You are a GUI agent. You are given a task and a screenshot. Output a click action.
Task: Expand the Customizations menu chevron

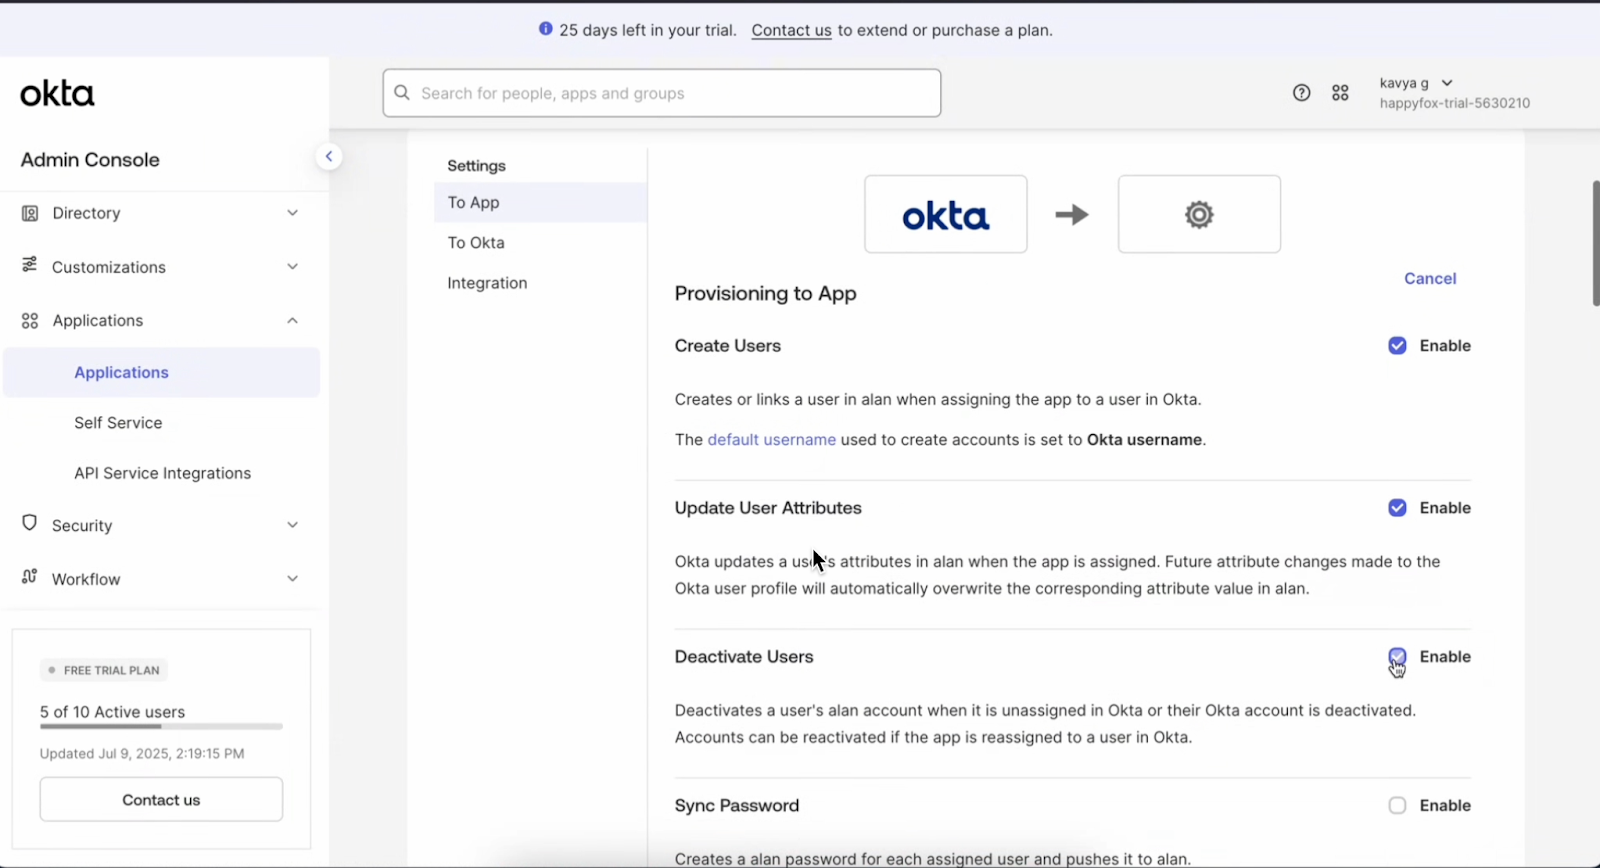(x=292, y=266)
